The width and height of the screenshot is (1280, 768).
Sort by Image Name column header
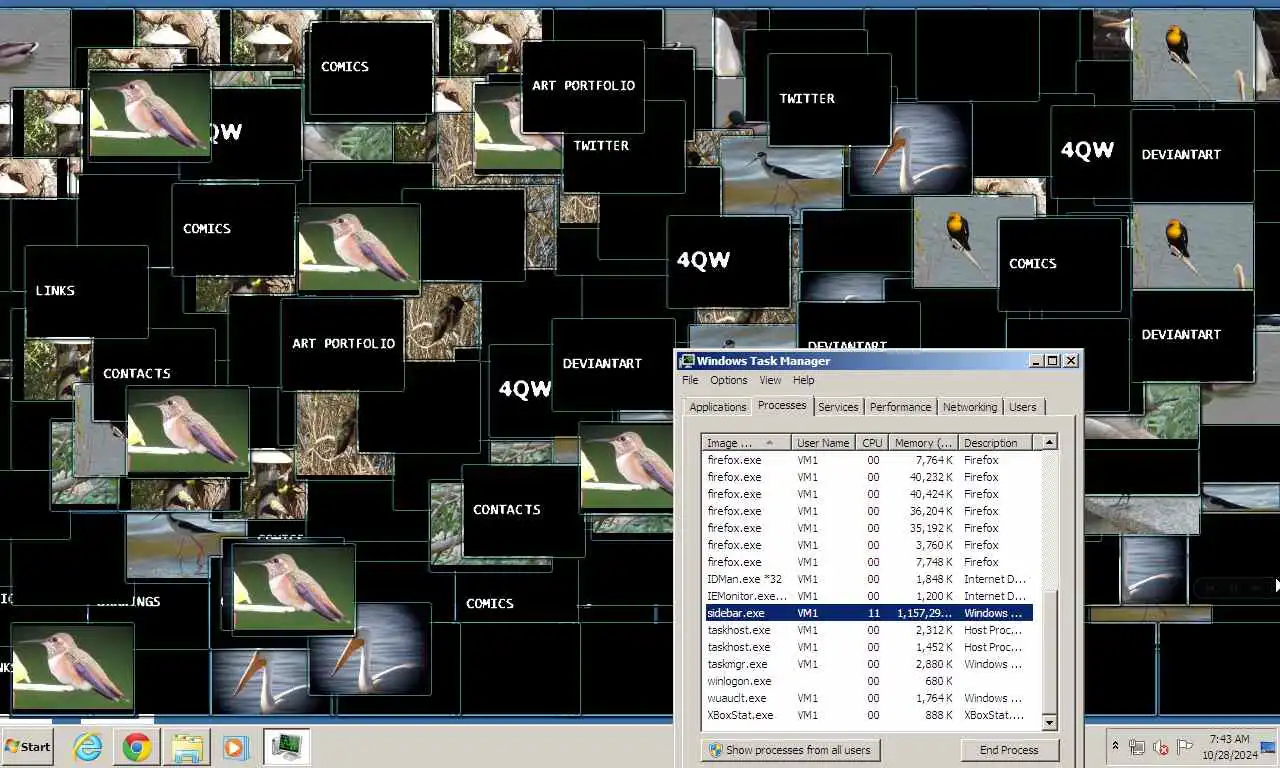click(747, 443)
